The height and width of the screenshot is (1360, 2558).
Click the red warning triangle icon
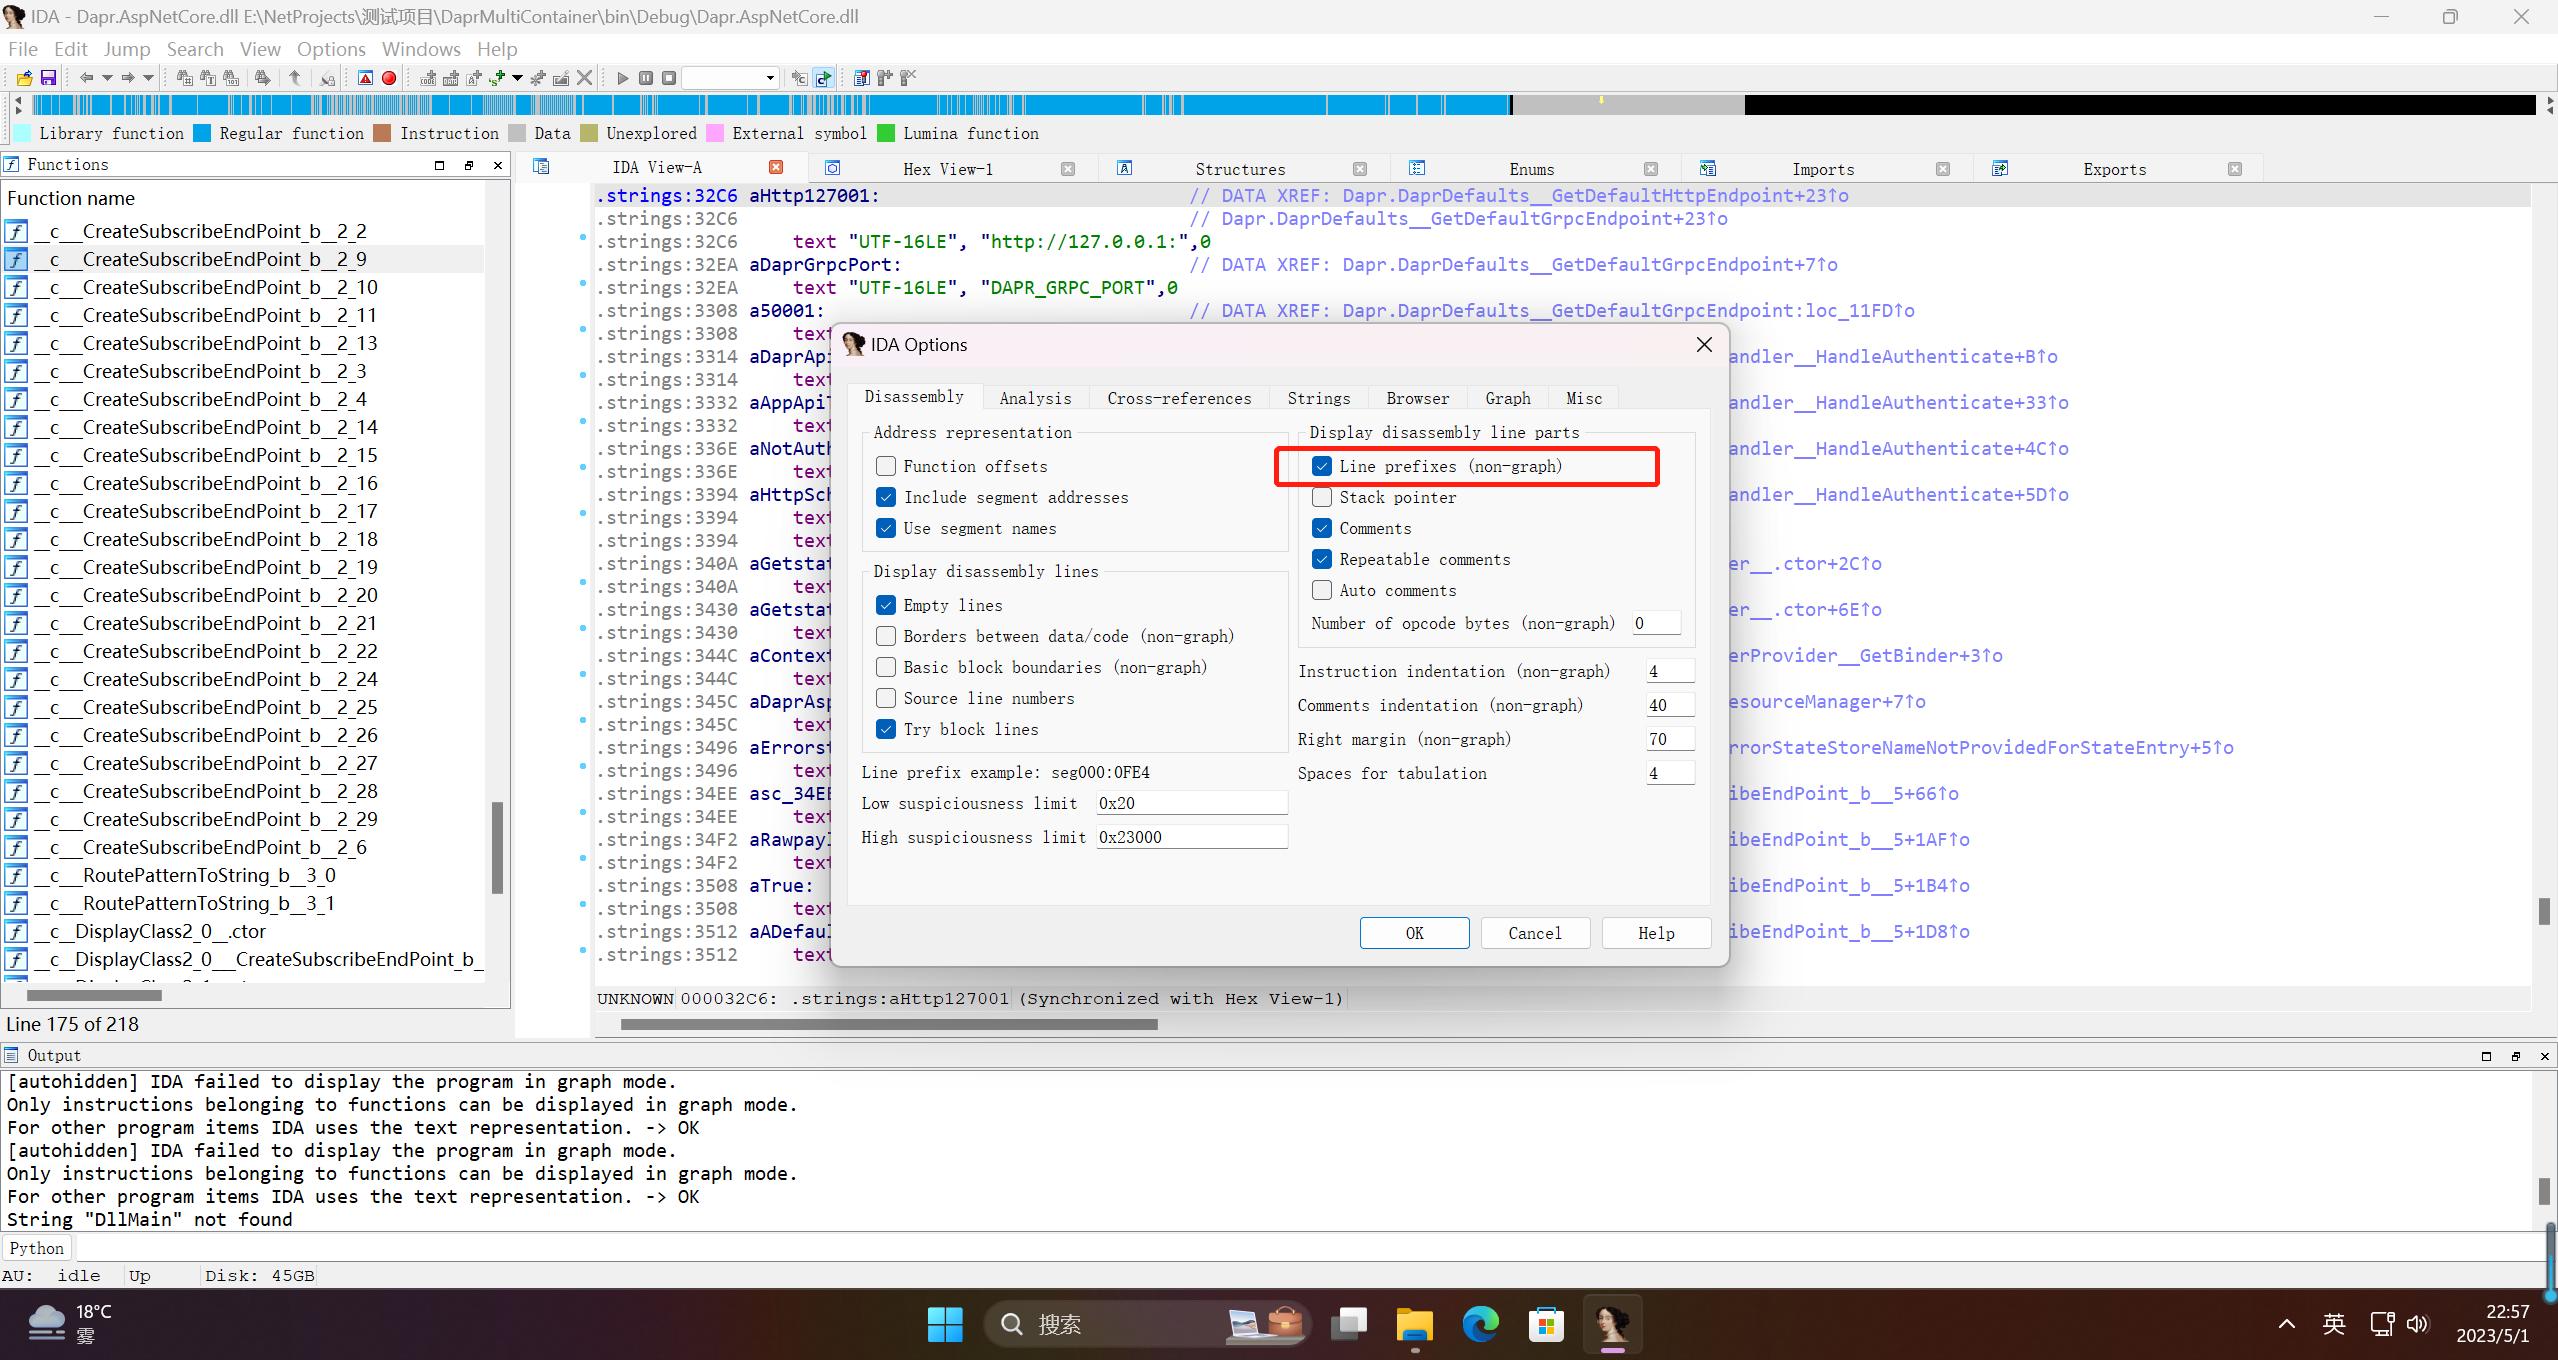click(x=365, y=78)
